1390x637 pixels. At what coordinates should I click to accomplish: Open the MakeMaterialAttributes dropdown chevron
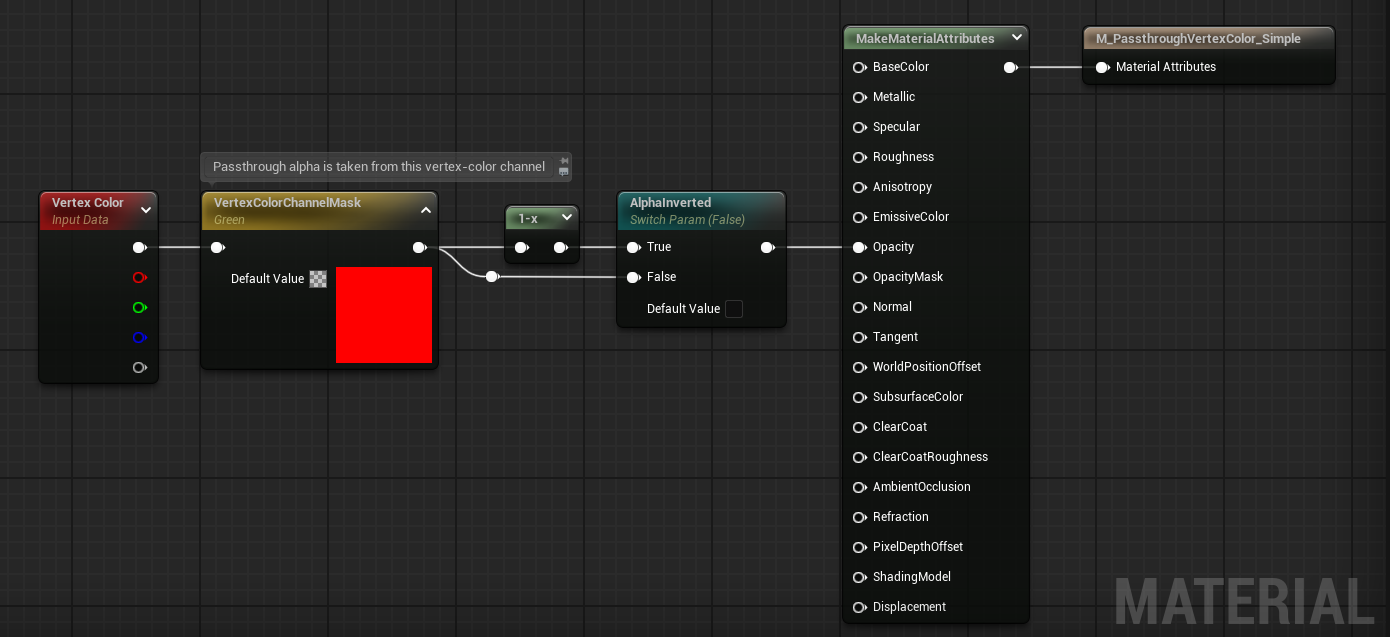click(x=1017, y=37)
